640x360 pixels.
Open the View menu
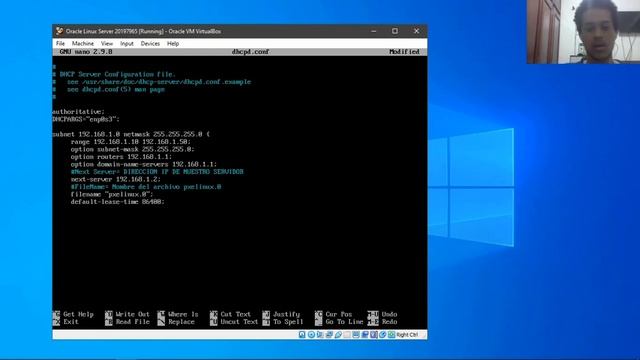pyautogui.click(x=107, y=43)
